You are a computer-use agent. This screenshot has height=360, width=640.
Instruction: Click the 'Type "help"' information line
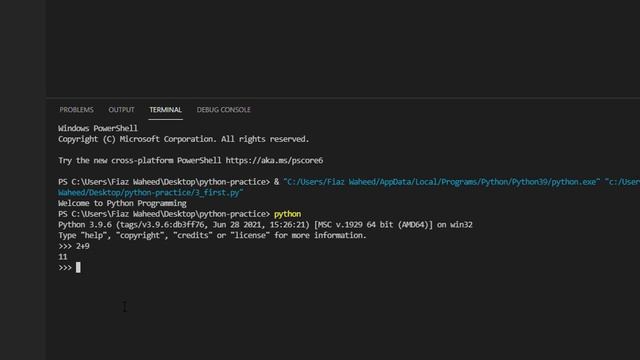pyautogui.click(x=212, y=236)
